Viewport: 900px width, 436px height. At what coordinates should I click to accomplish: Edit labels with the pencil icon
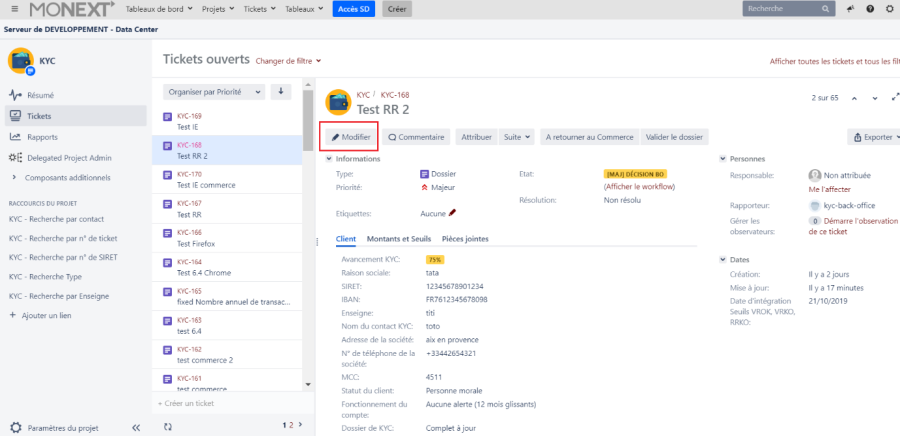[x=453, y=212]
